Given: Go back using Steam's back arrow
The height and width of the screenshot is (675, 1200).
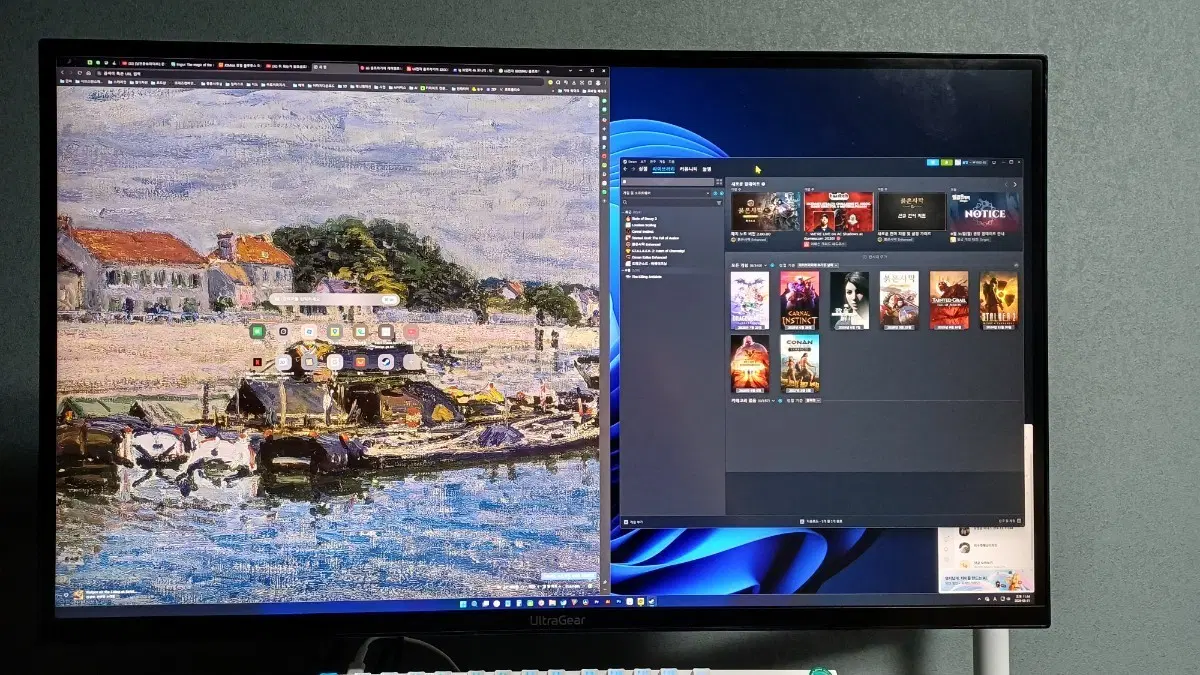Looking at the screenshot, I should click(625, 169).
